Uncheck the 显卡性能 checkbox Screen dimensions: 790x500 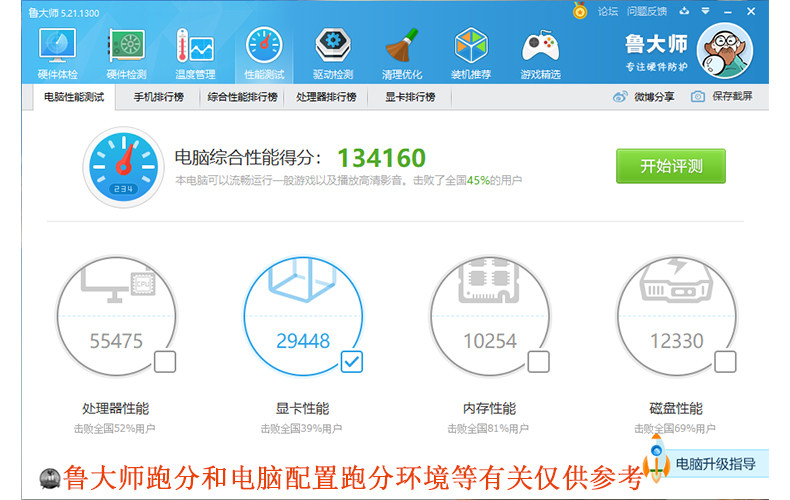pyautogui.click(x=352, y=361)
